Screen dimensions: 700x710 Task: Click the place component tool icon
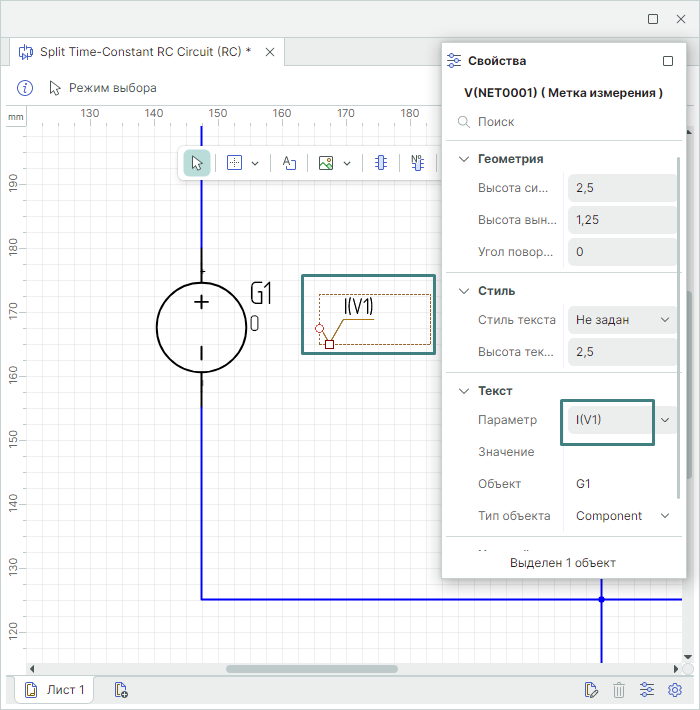(x=381, y=163)
